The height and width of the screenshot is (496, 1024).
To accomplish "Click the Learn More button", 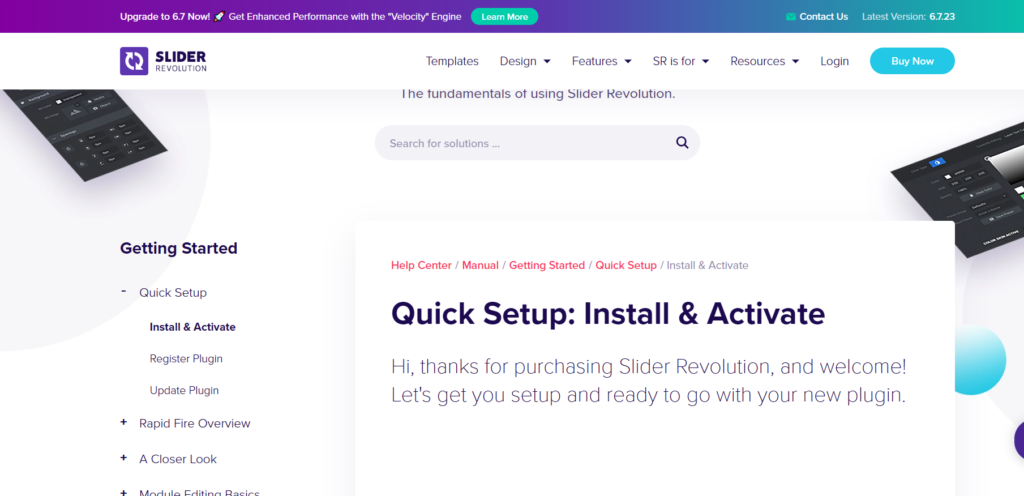I will click(504, 16).
